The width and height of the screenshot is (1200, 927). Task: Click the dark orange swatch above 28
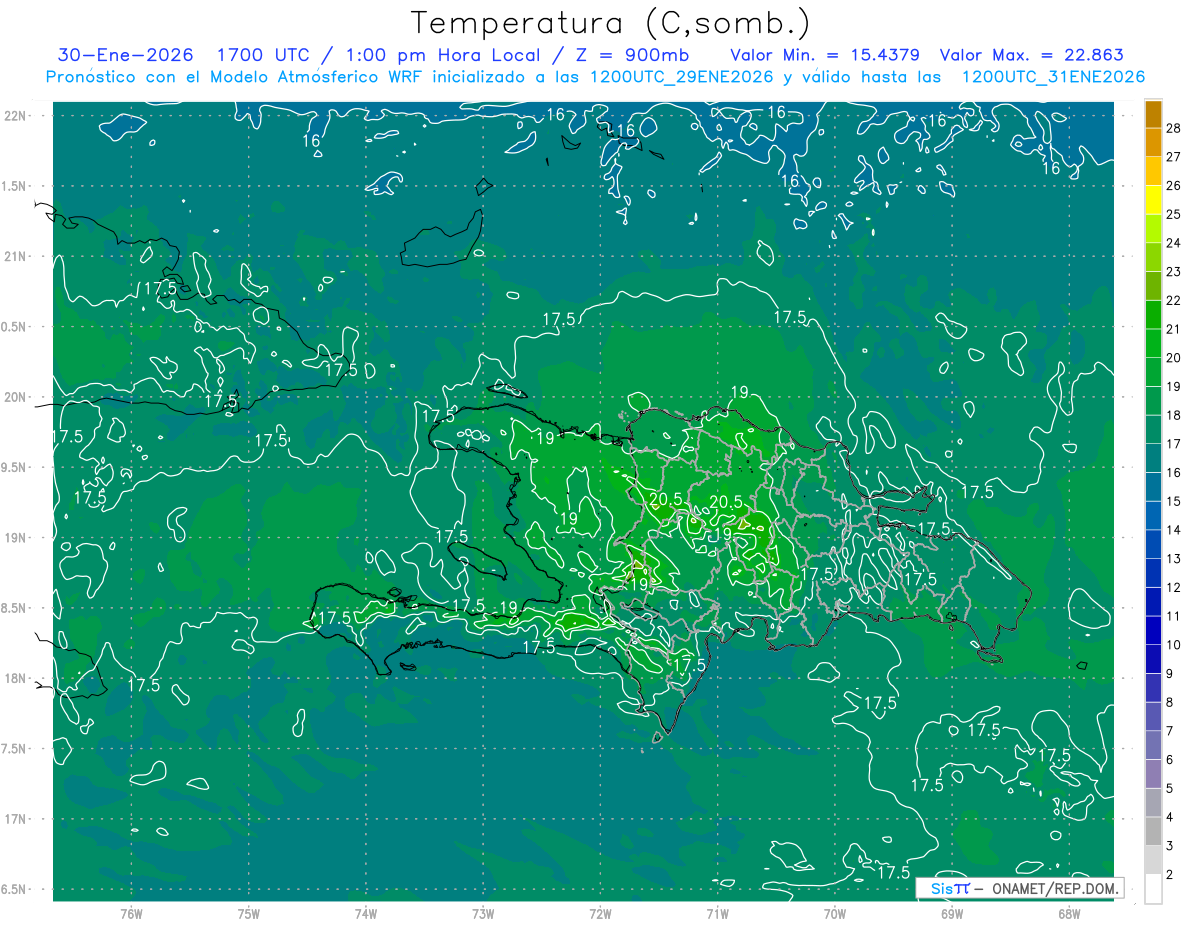[x=1153, y=114]
